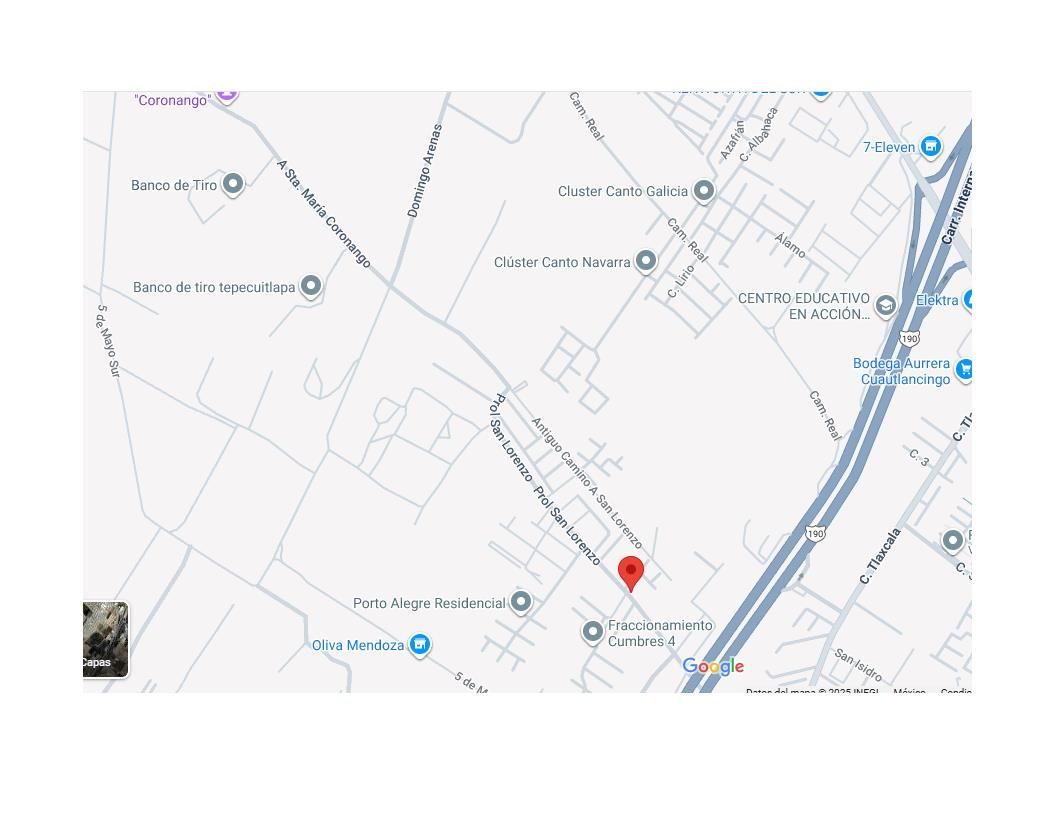The width and height of the screenshot is (1055, 815).
Task: Click the Google logo link
Action: [x=713, y=666]
